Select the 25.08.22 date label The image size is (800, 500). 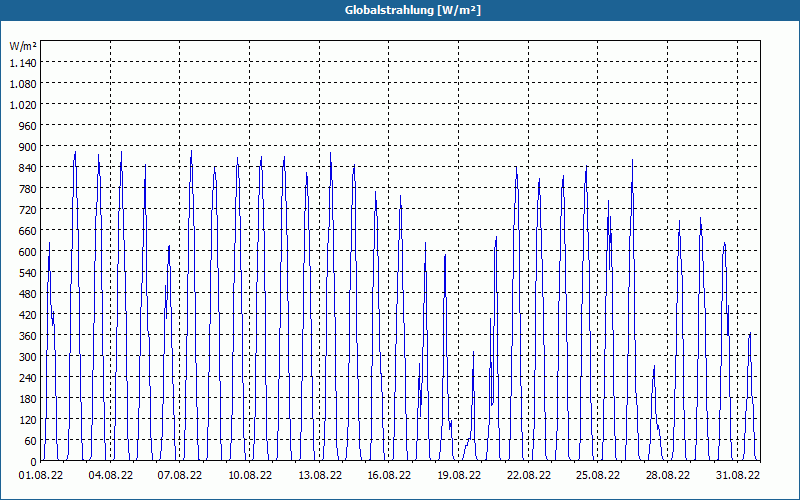[597, 475]
